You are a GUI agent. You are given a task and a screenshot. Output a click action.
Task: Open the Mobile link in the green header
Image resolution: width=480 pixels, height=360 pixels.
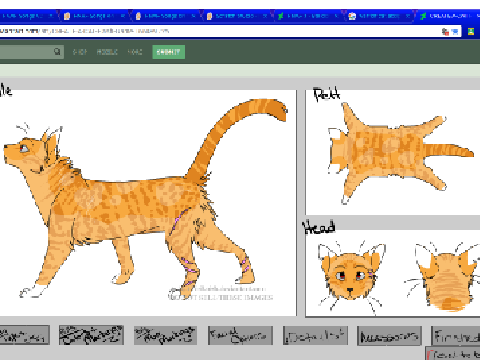pyautogui.click(x=107, y=52)
